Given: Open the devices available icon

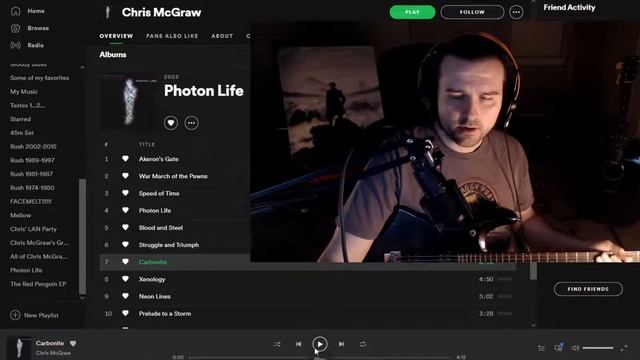Looking at the screenshot, I should (558, 348).
